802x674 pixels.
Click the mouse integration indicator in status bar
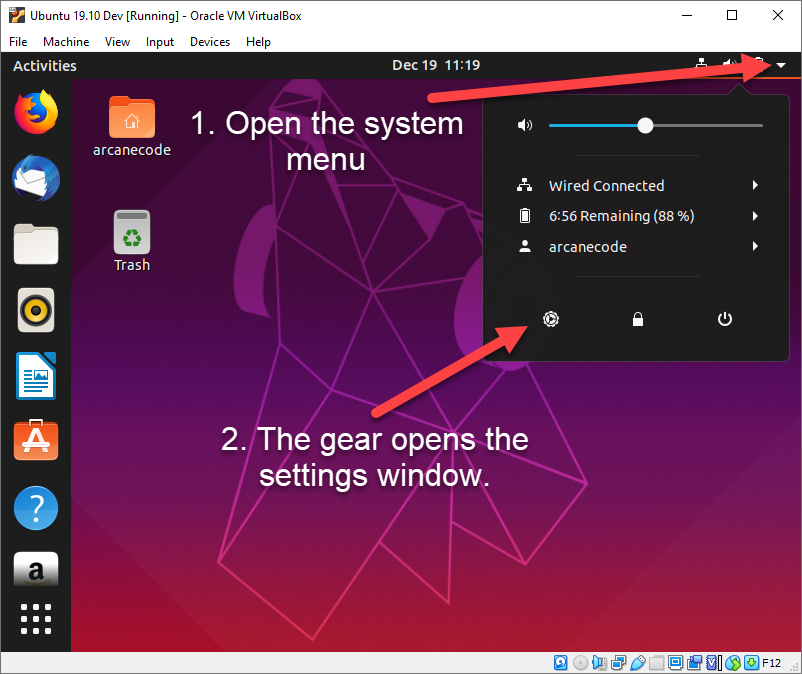(732, 663)
